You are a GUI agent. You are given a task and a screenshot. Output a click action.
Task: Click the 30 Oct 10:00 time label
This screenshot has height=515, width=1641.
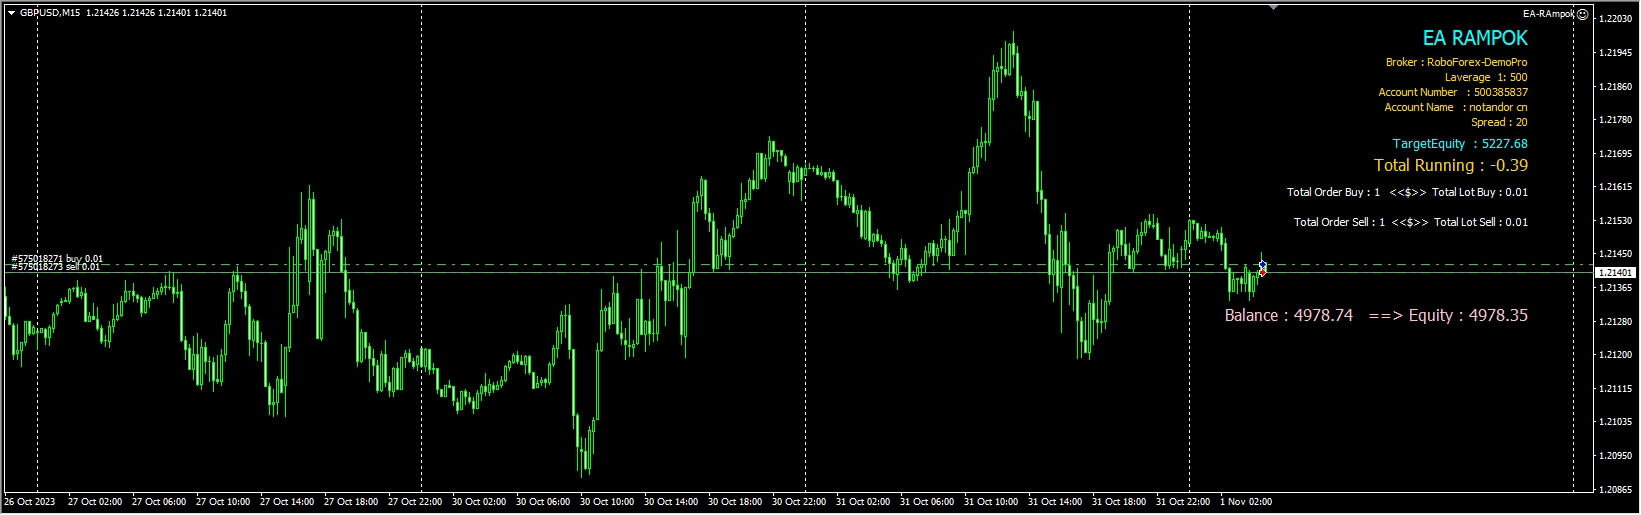click(x=606, y=502)
